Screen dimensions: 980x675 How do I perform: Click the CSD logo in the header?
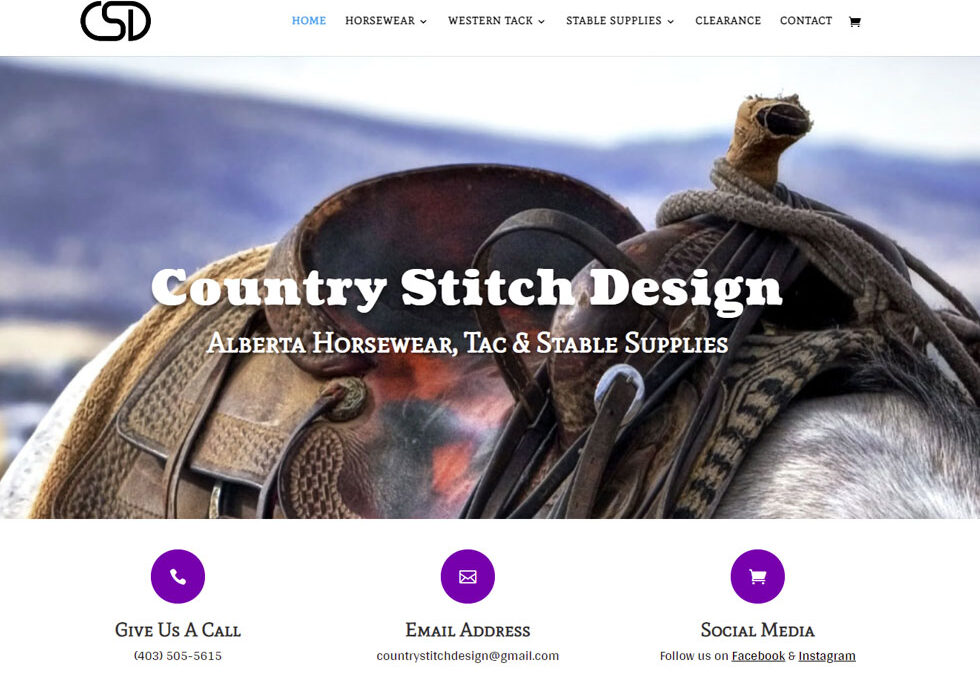[116, 21]
